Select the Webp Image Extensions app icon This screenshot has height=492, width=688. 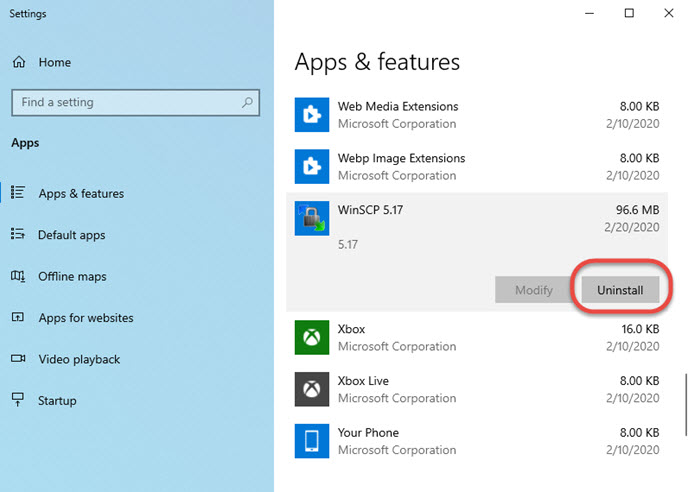pyautogui.click(x=312, y=166)
